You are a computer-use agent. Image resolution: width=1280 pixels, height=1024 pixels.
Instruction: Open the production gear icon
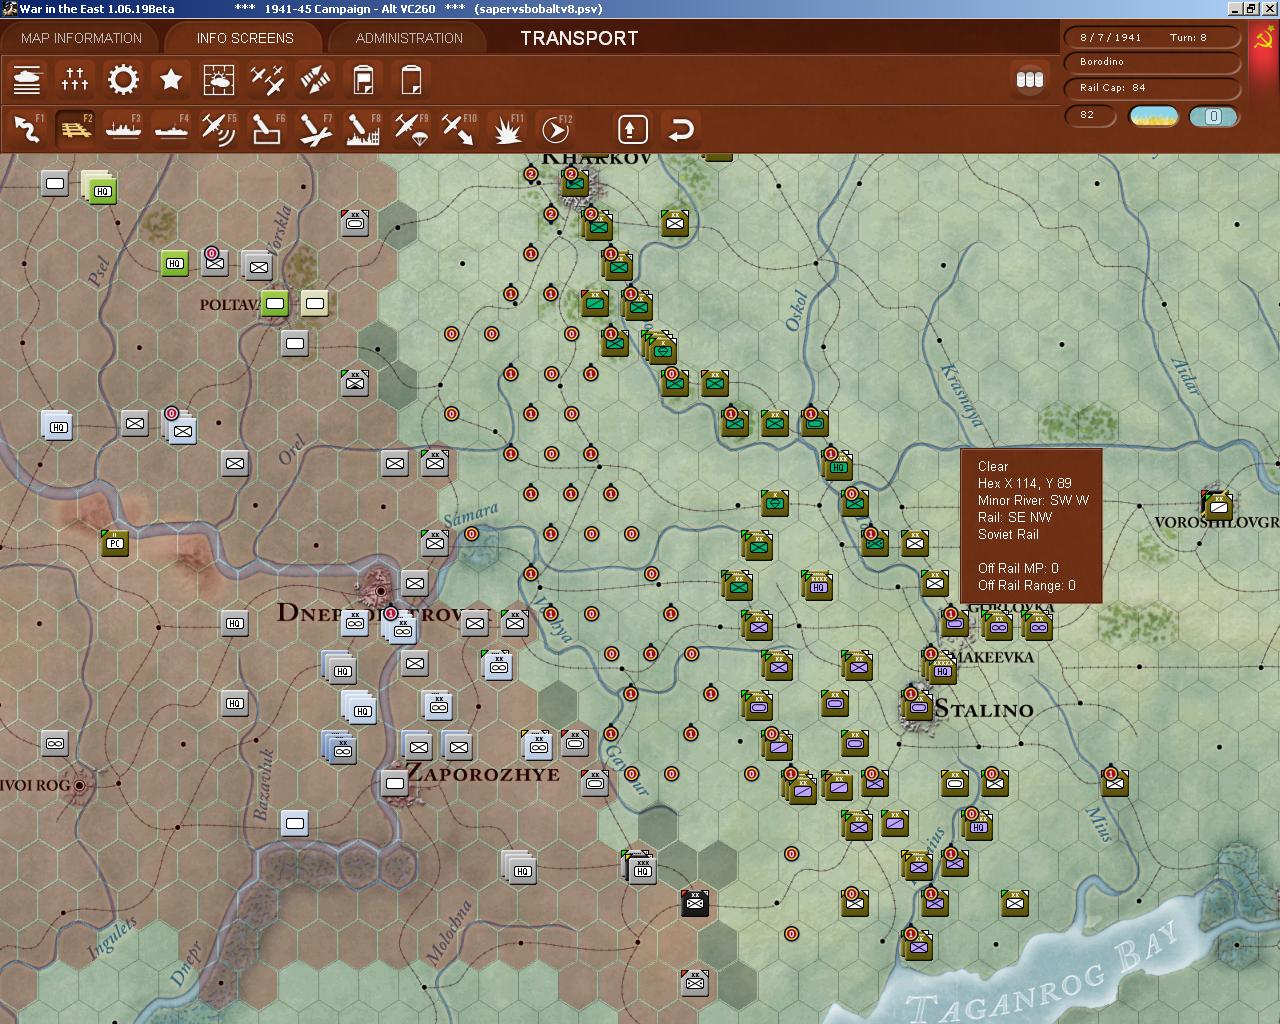(123, 80)
